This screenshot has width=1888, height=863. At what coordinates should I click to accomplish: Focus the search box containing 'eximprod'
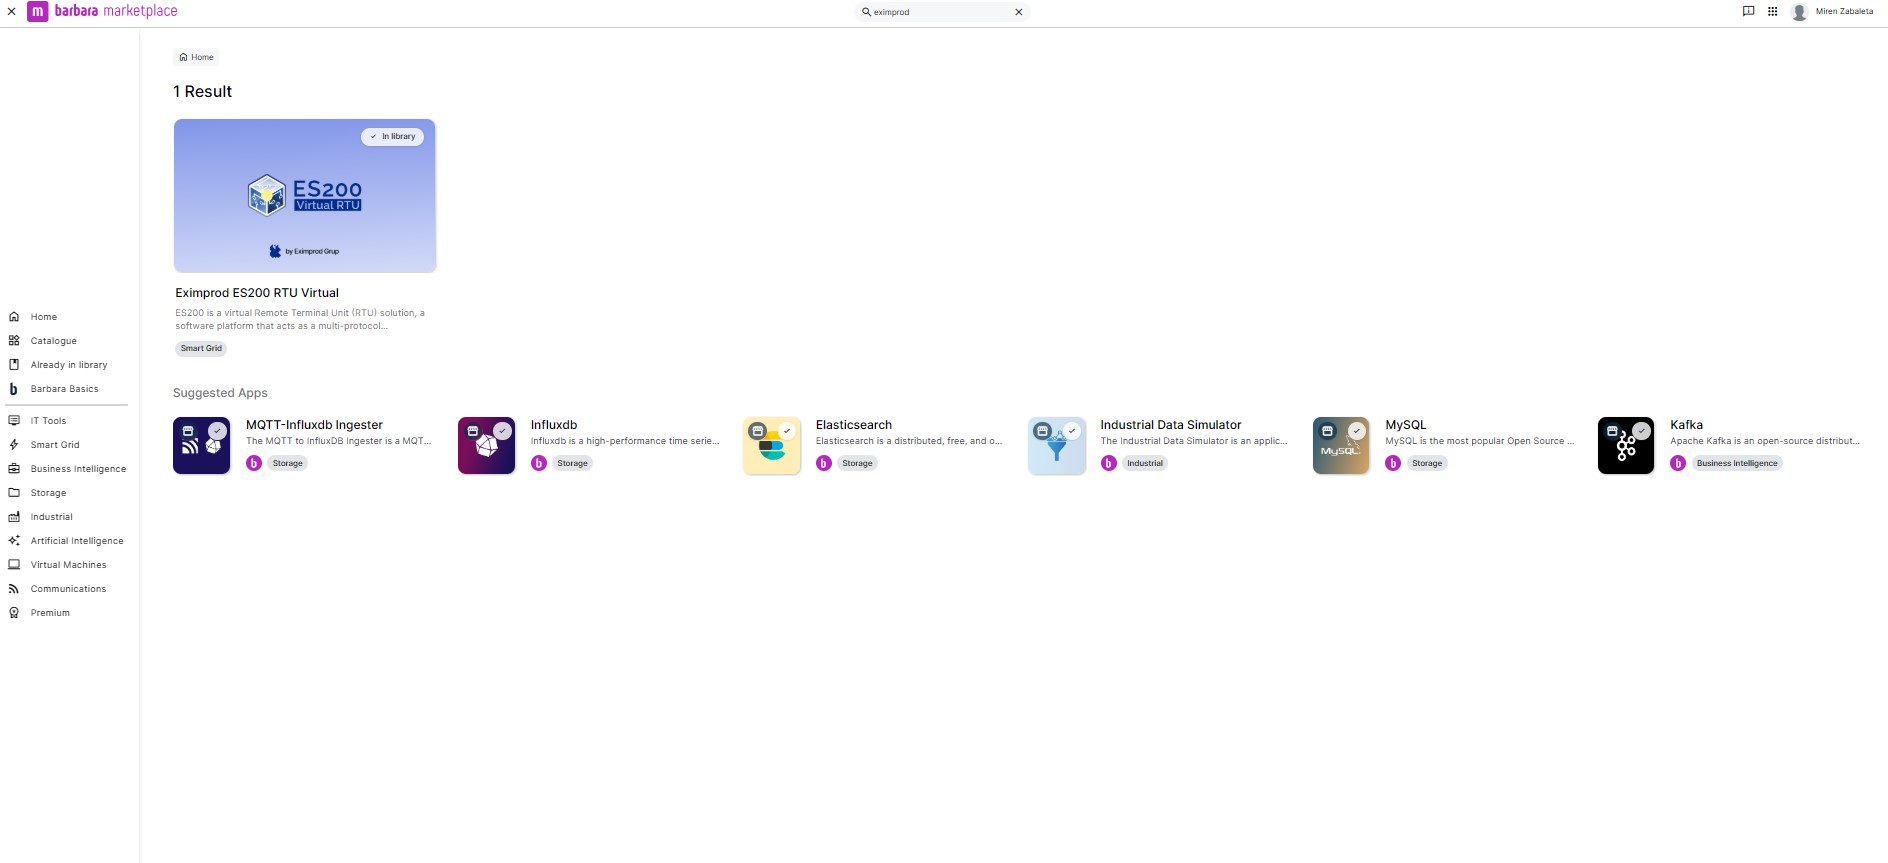(x=942, y=12)
